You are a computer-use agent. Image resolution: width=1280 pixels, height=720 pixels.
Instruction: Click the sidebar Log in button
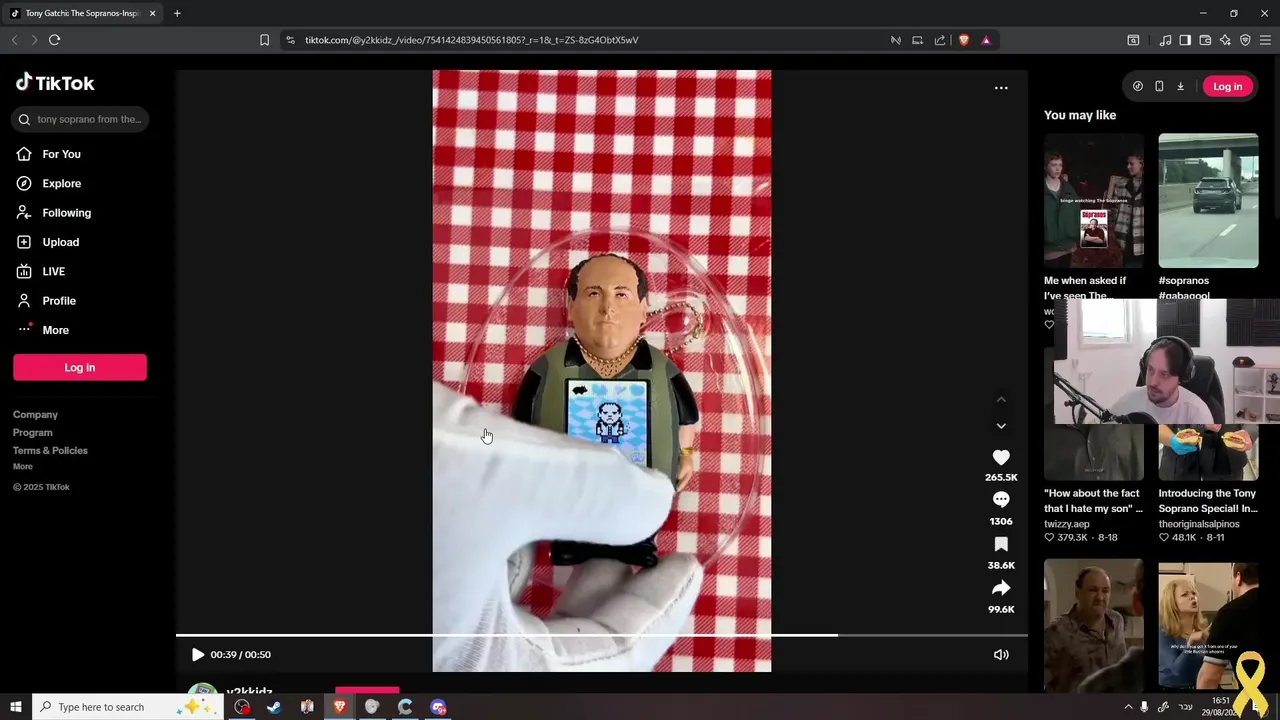click(x=80, y=367)
